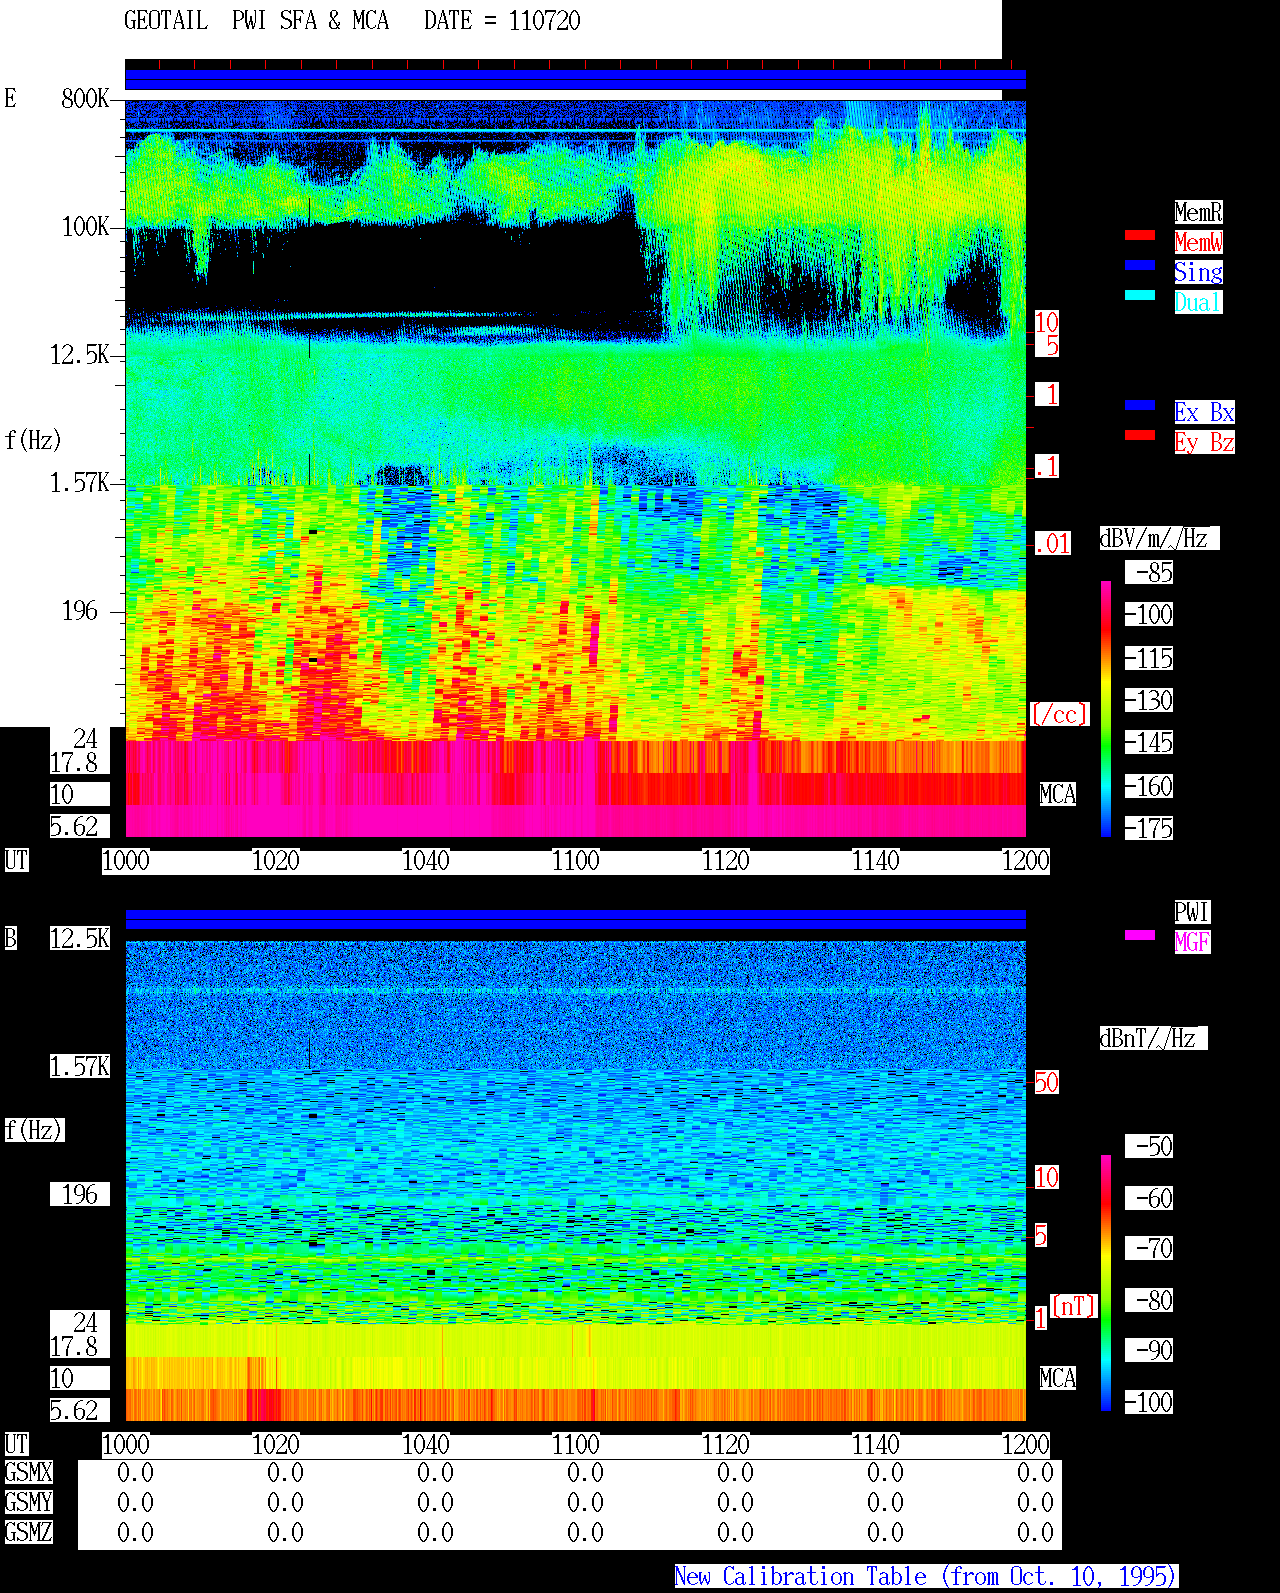Click the cyan Dual legend swatch
The image size is (1280, 1593).
tap(1140, 296)
